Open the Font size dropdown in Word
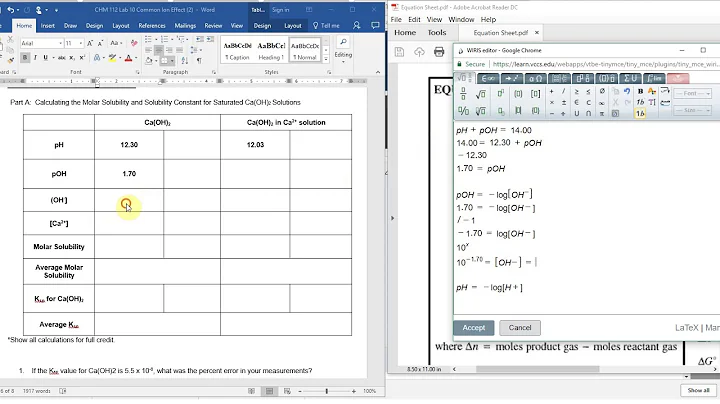This screenshot has height=404, width=720. click(81, 43)
